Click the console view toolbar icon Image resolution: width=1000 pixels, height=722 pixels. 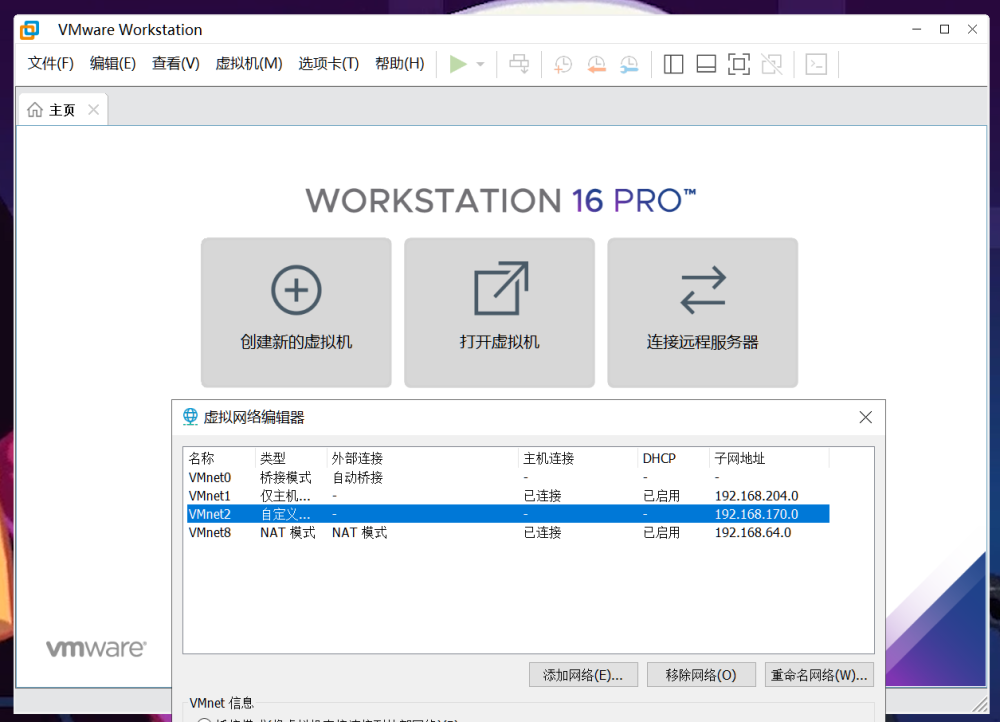point(816,64)
